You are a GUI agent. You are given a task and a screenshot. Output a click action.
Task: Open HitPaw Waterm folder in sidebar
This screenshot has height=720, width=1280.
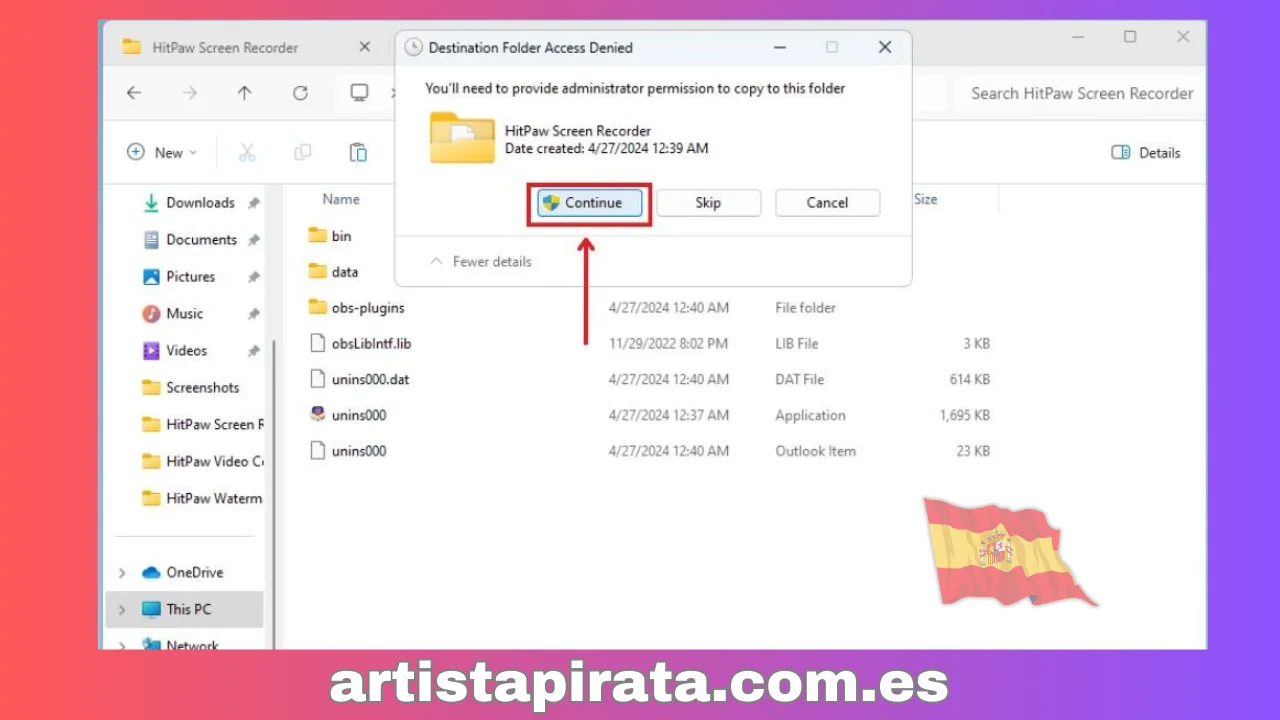point(203,499)
